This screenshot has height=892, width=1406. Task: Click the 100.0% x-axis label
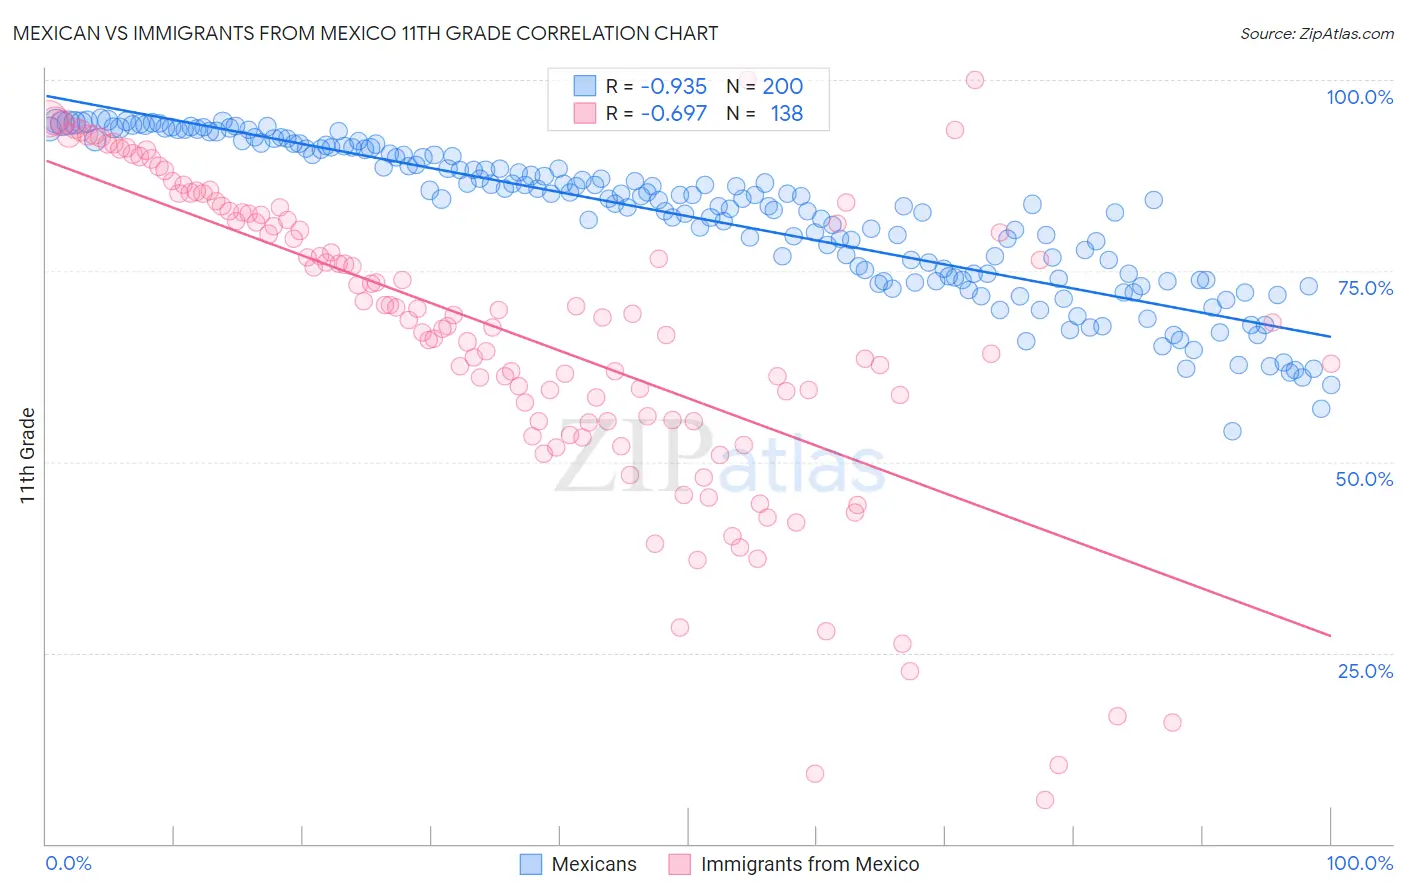(1359, 863)
